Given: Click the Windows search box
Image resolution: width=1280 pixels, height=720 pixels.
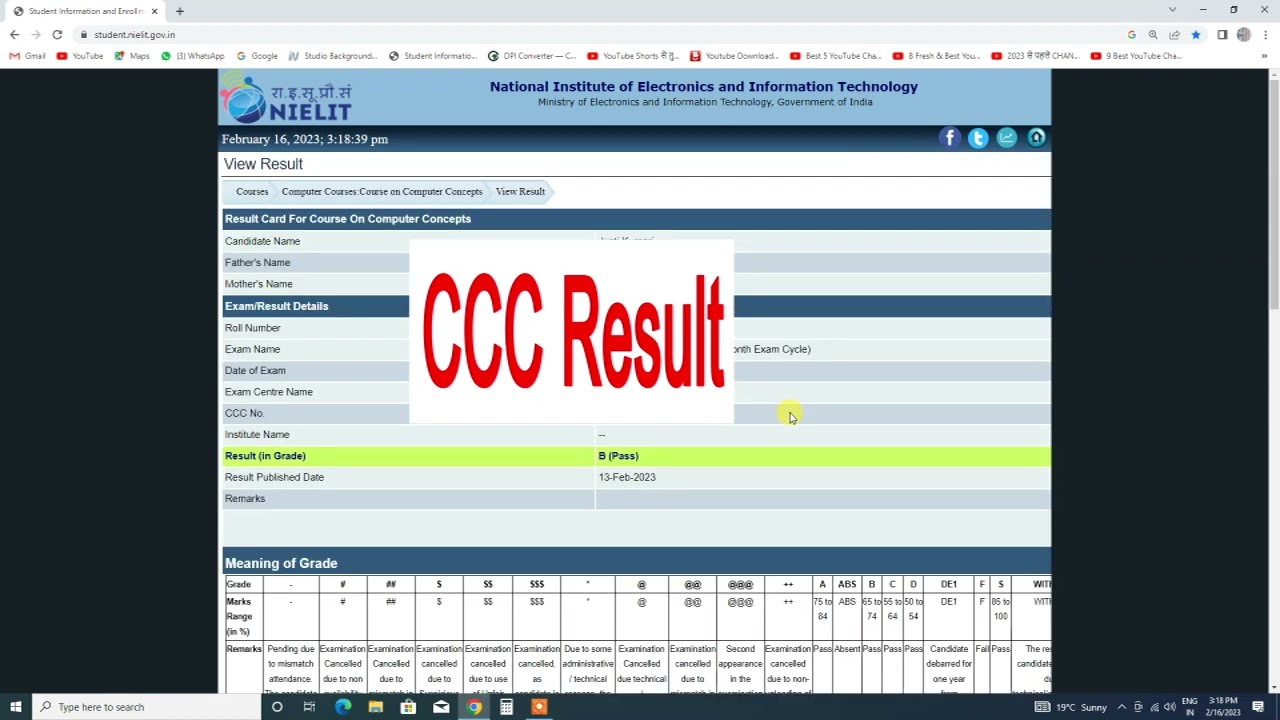Looking at the screenshot, I should pos(146,707).
